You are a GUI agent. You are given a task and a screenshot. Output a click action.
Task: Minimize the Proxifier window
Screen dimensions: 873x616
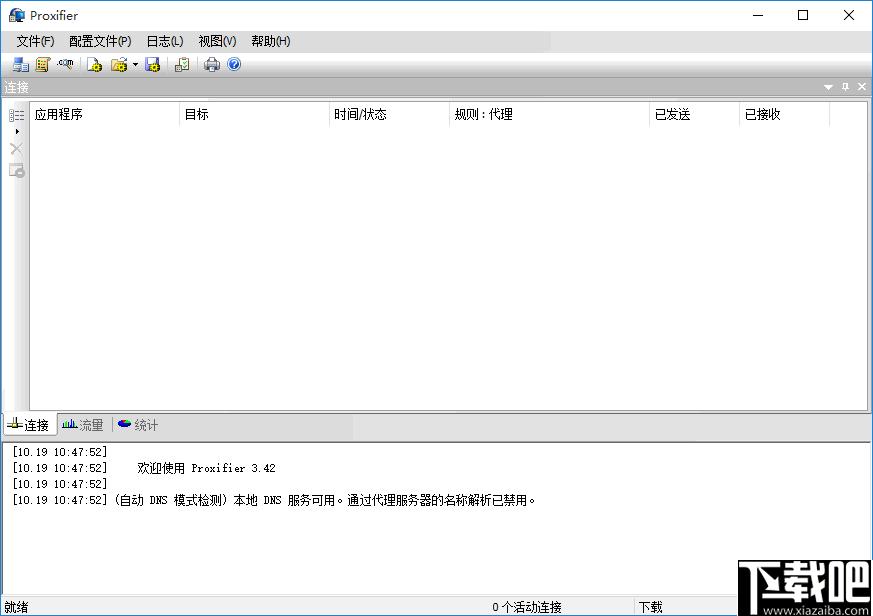pos(758,15)
